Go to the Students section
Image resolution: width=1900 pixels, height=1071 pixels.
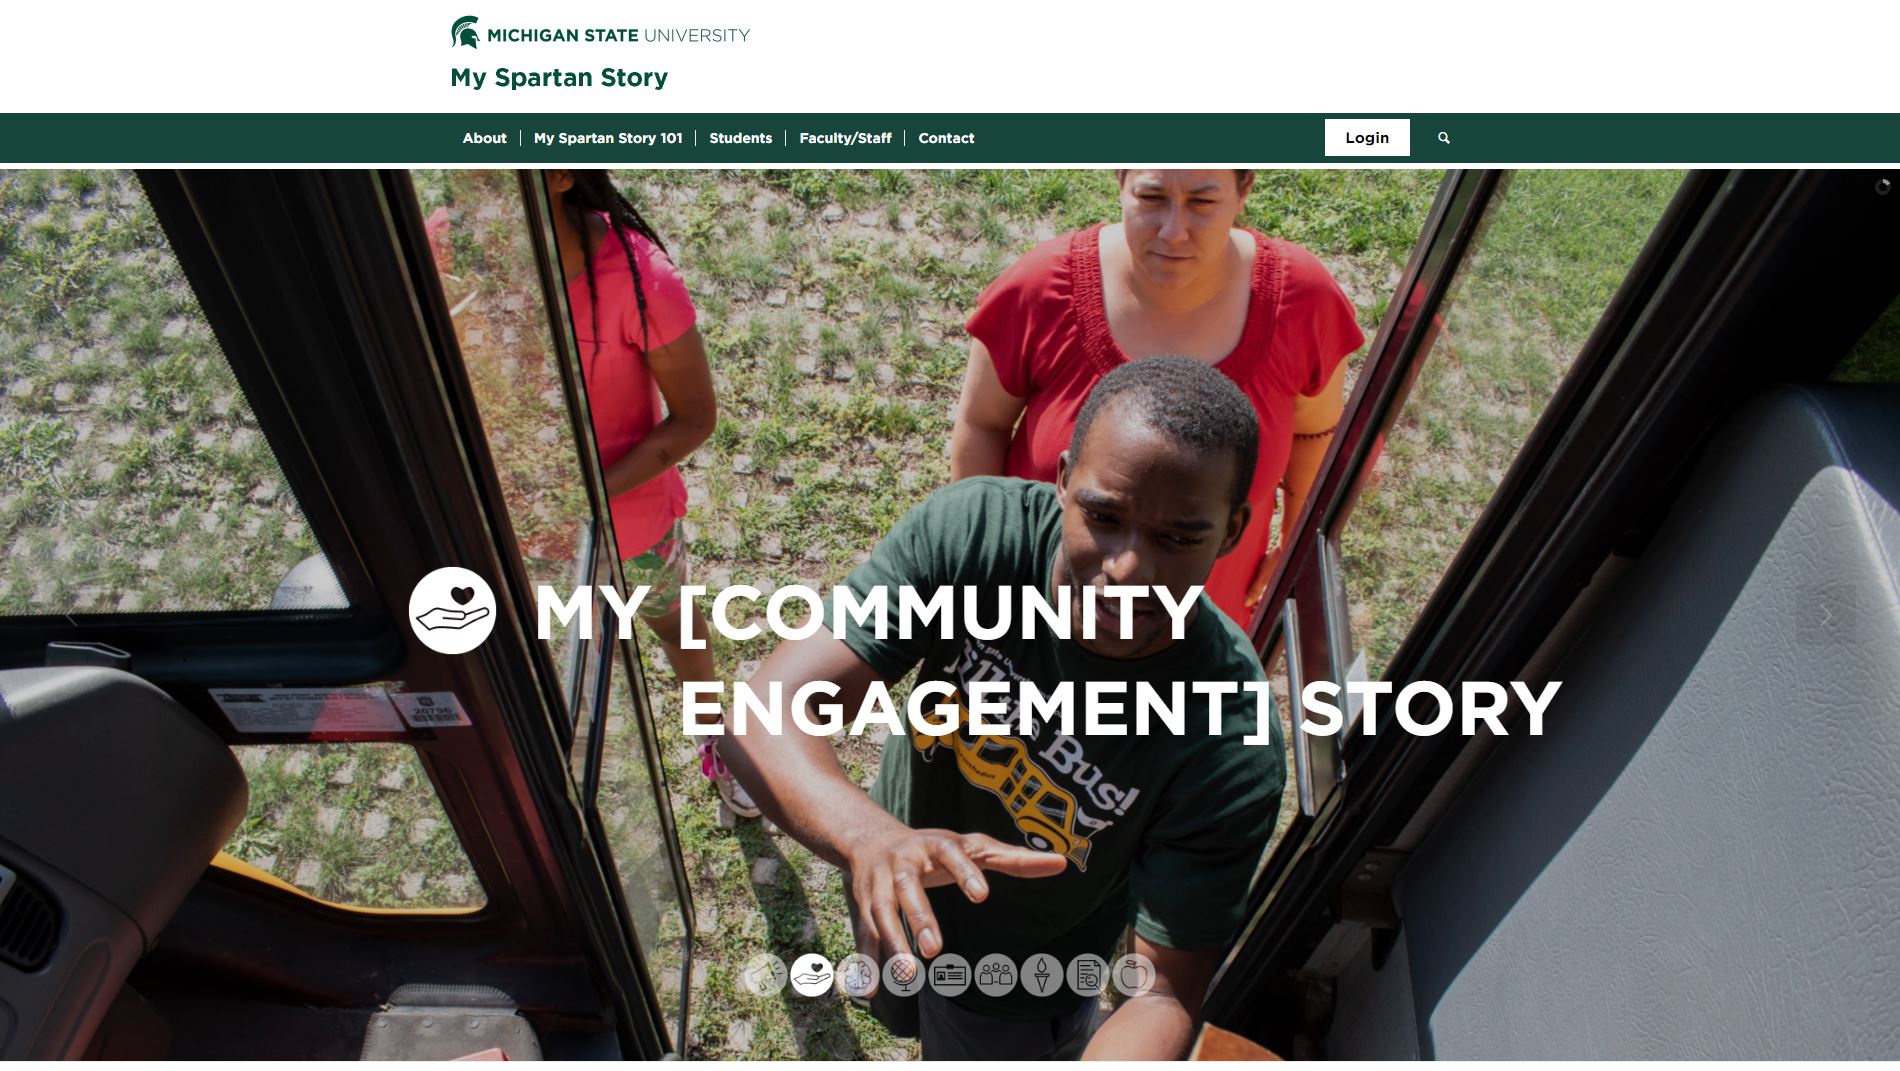740,138
